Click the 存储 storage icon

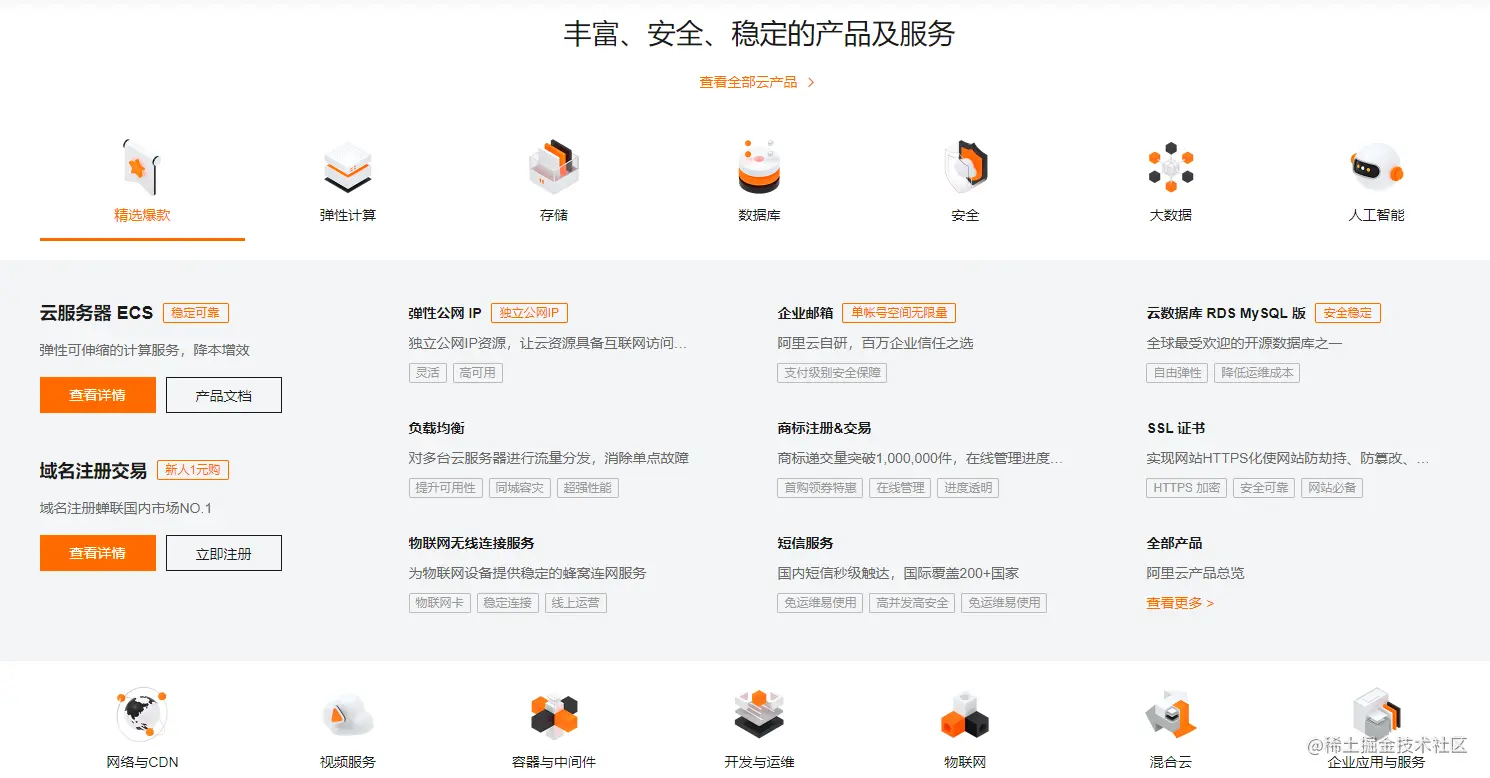(554, 167)
